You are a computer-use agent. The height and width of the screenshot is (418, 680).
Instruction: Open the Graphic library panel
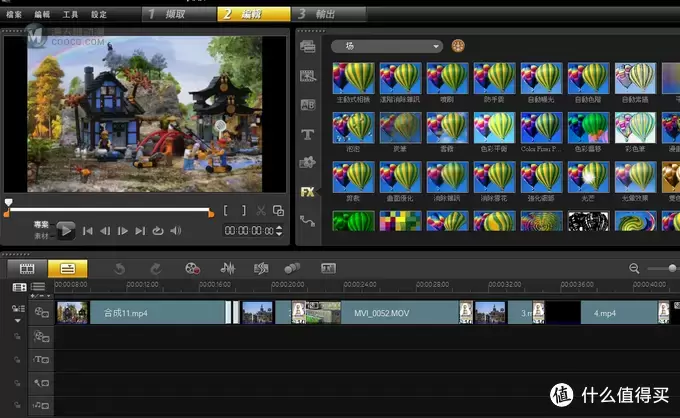pos(307,163)
